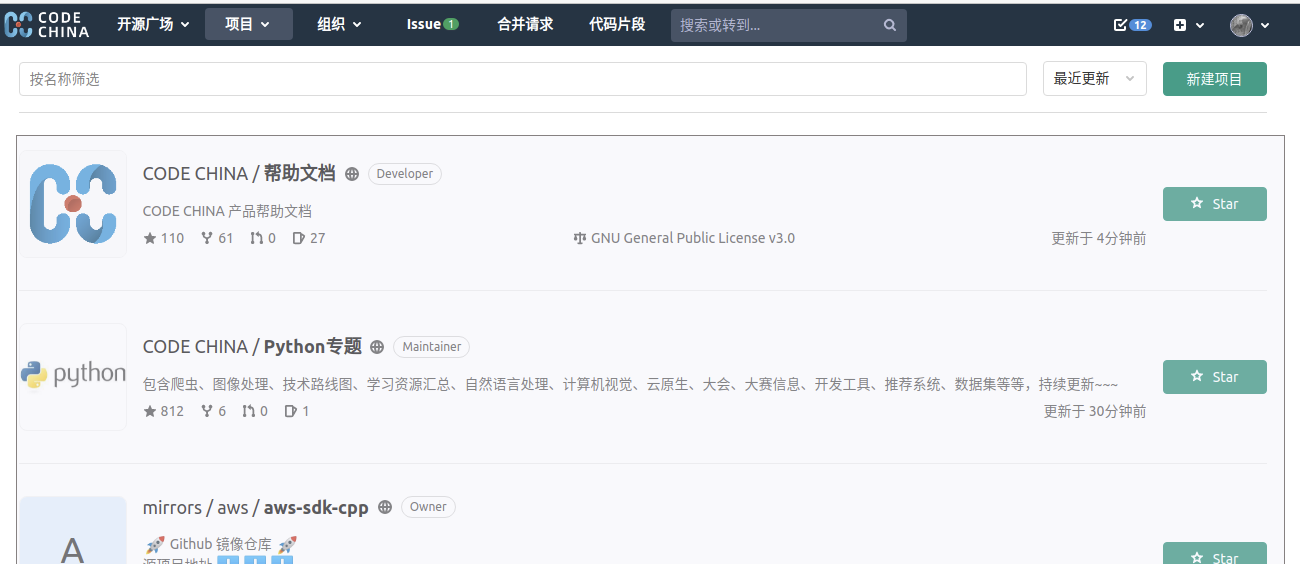This screenshot has height=564, width=1300.
Task: Click the Github 镜像仓库 description
Action: click(x=221, y=544)
